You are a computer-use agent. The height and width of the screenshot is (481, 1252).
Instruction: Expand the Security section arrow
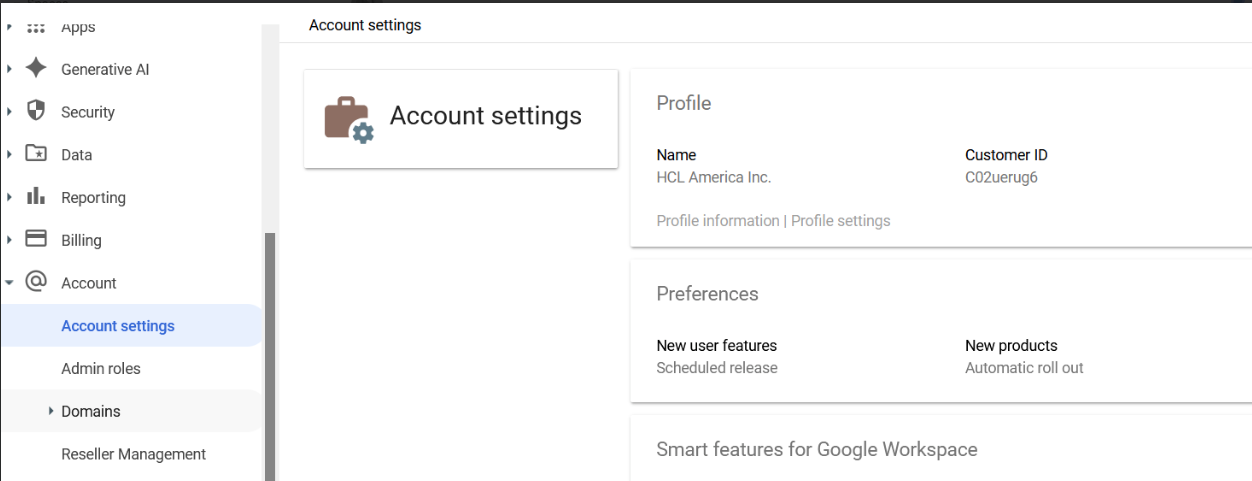pos(10,112)
